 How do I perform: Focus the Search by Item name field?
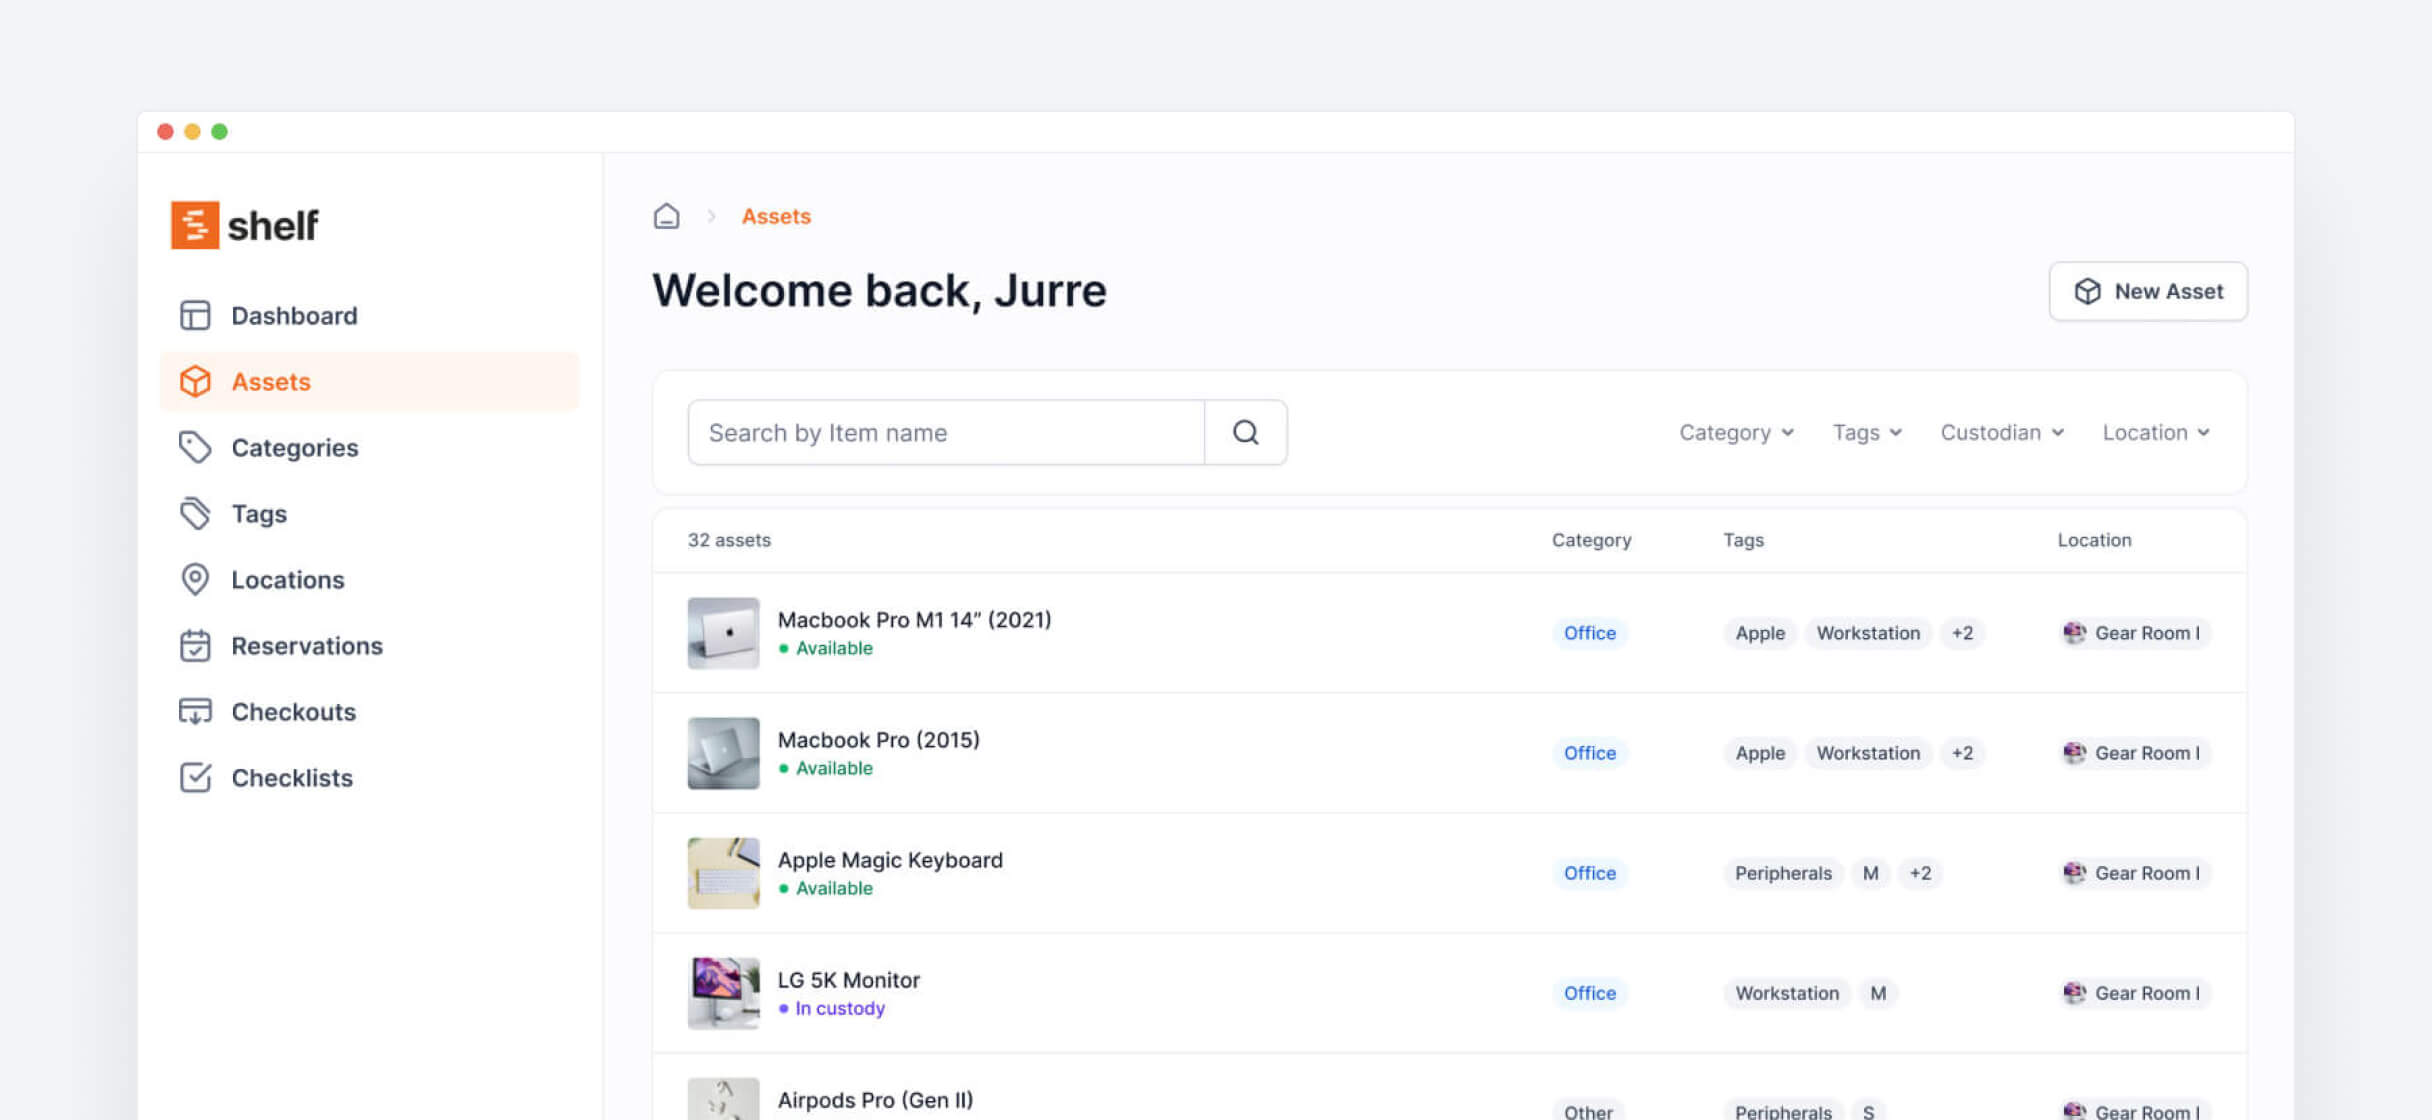[x=945, y=432]
